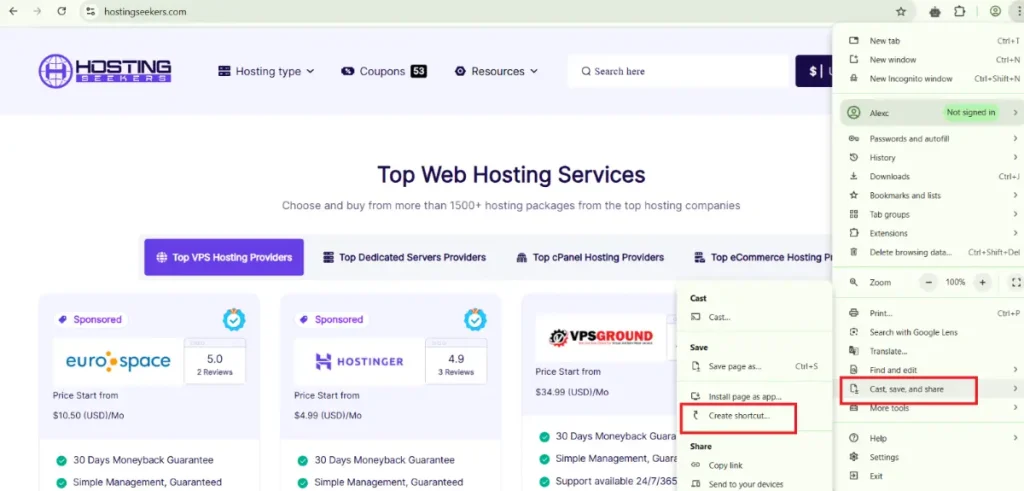Select Top Dedicated Servers Providers tab

[405, 257]
